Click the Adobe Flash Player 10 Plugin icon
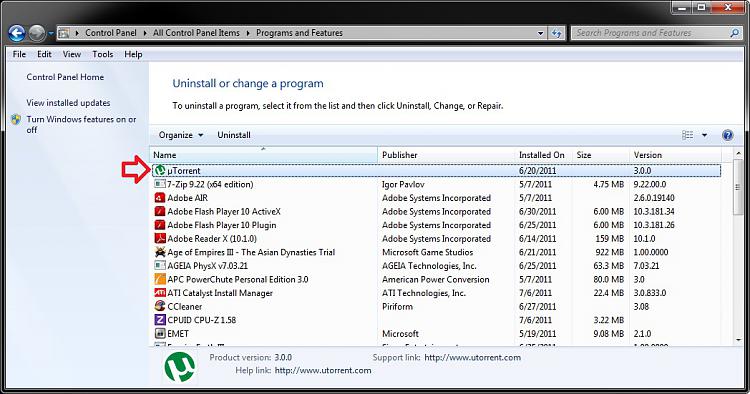The height and width of the screenshot is (394, 750). (x=160, y=225)
